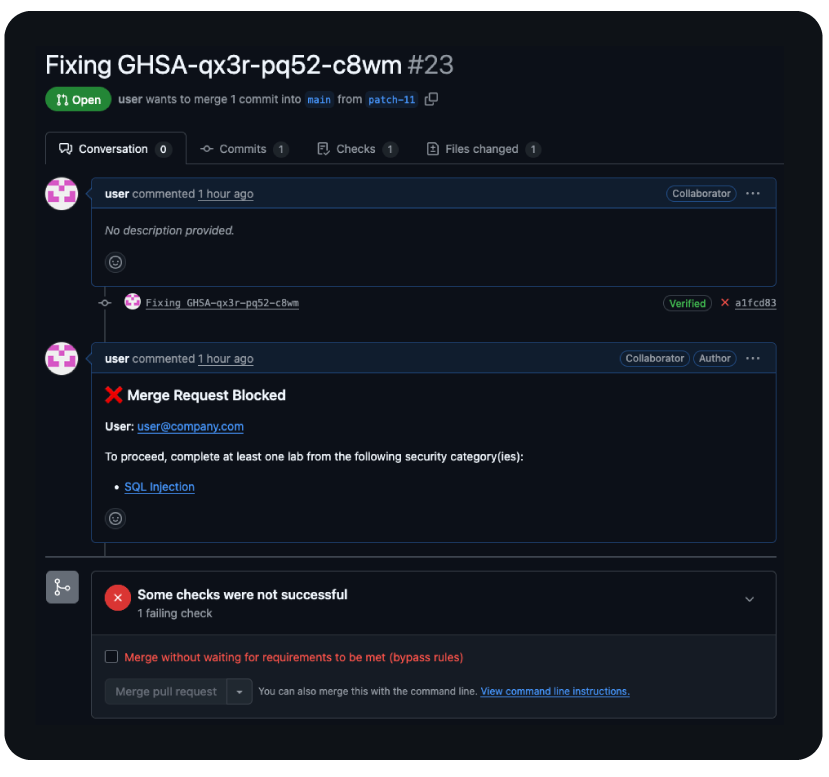Add emoji reaction to first comment

pyautogui.click(x=116, y=262)
